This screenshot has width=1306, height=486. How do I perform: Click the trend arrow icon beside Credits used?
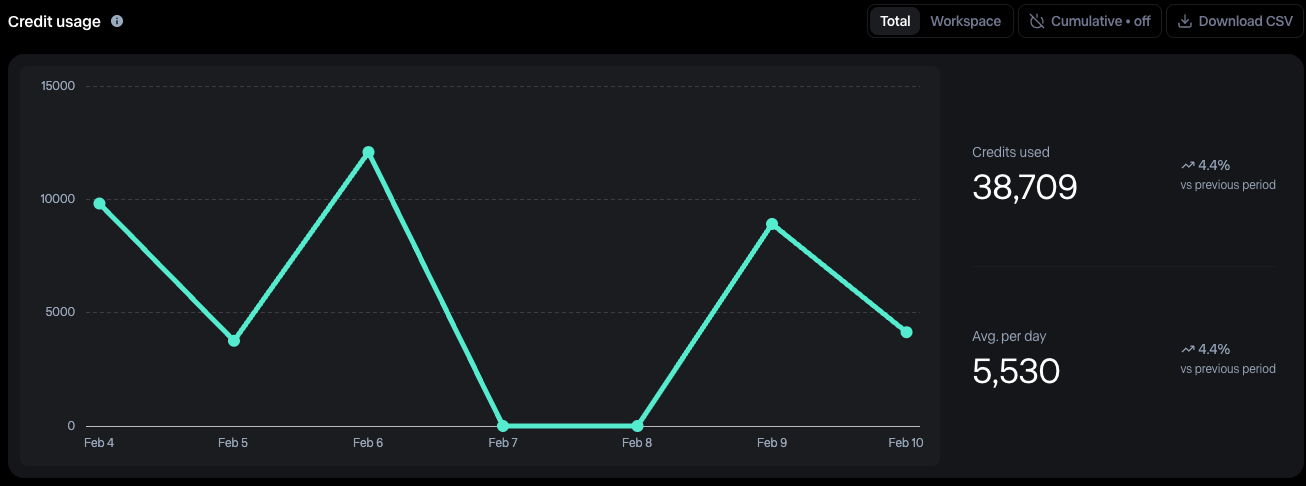point(1187,166)
